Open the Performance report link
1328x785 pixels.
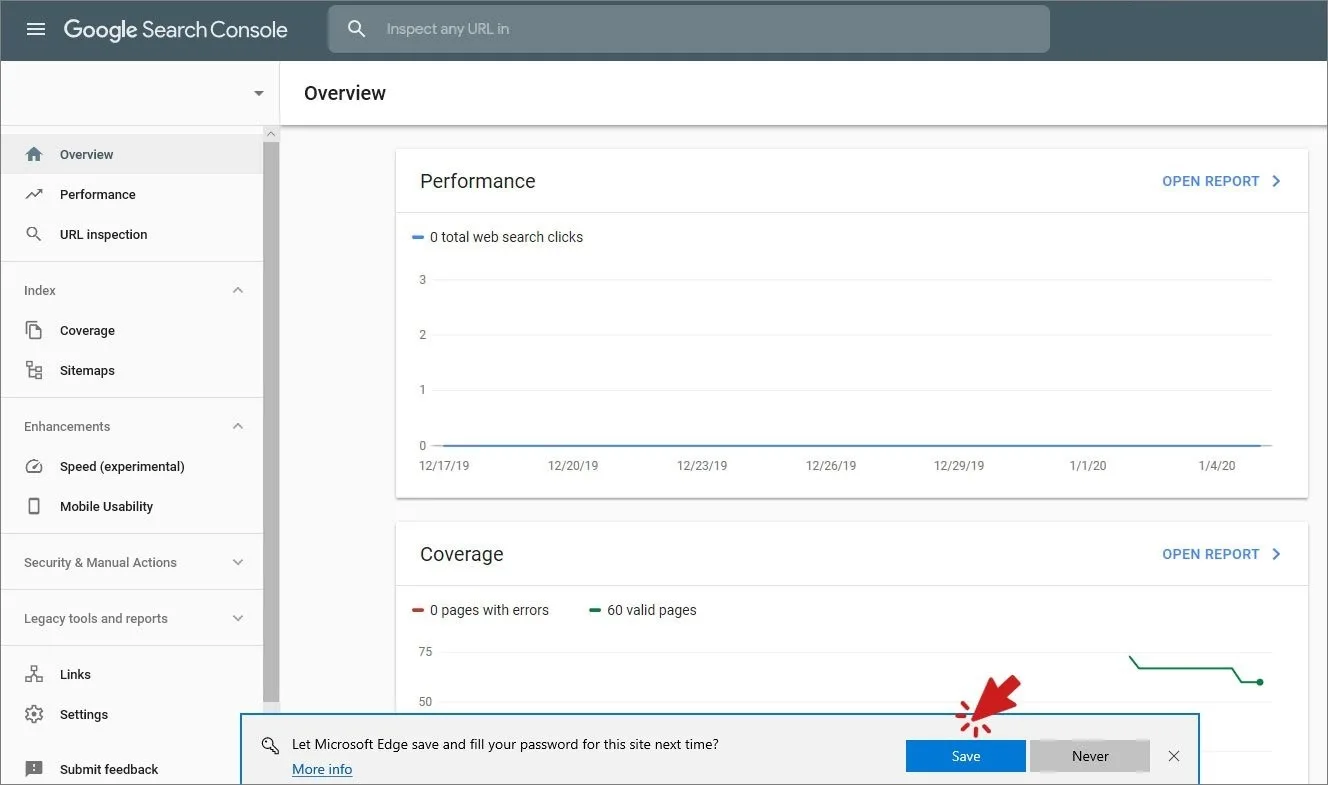click(x=1222, y=181)
